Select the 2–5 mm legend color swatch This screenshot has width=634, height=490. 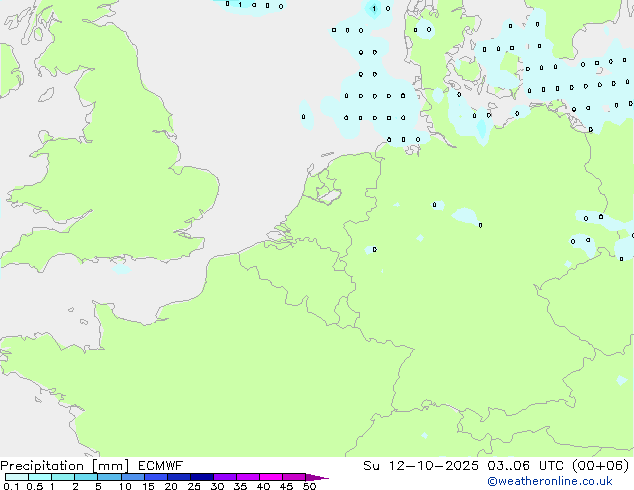[x=86, y=477]
